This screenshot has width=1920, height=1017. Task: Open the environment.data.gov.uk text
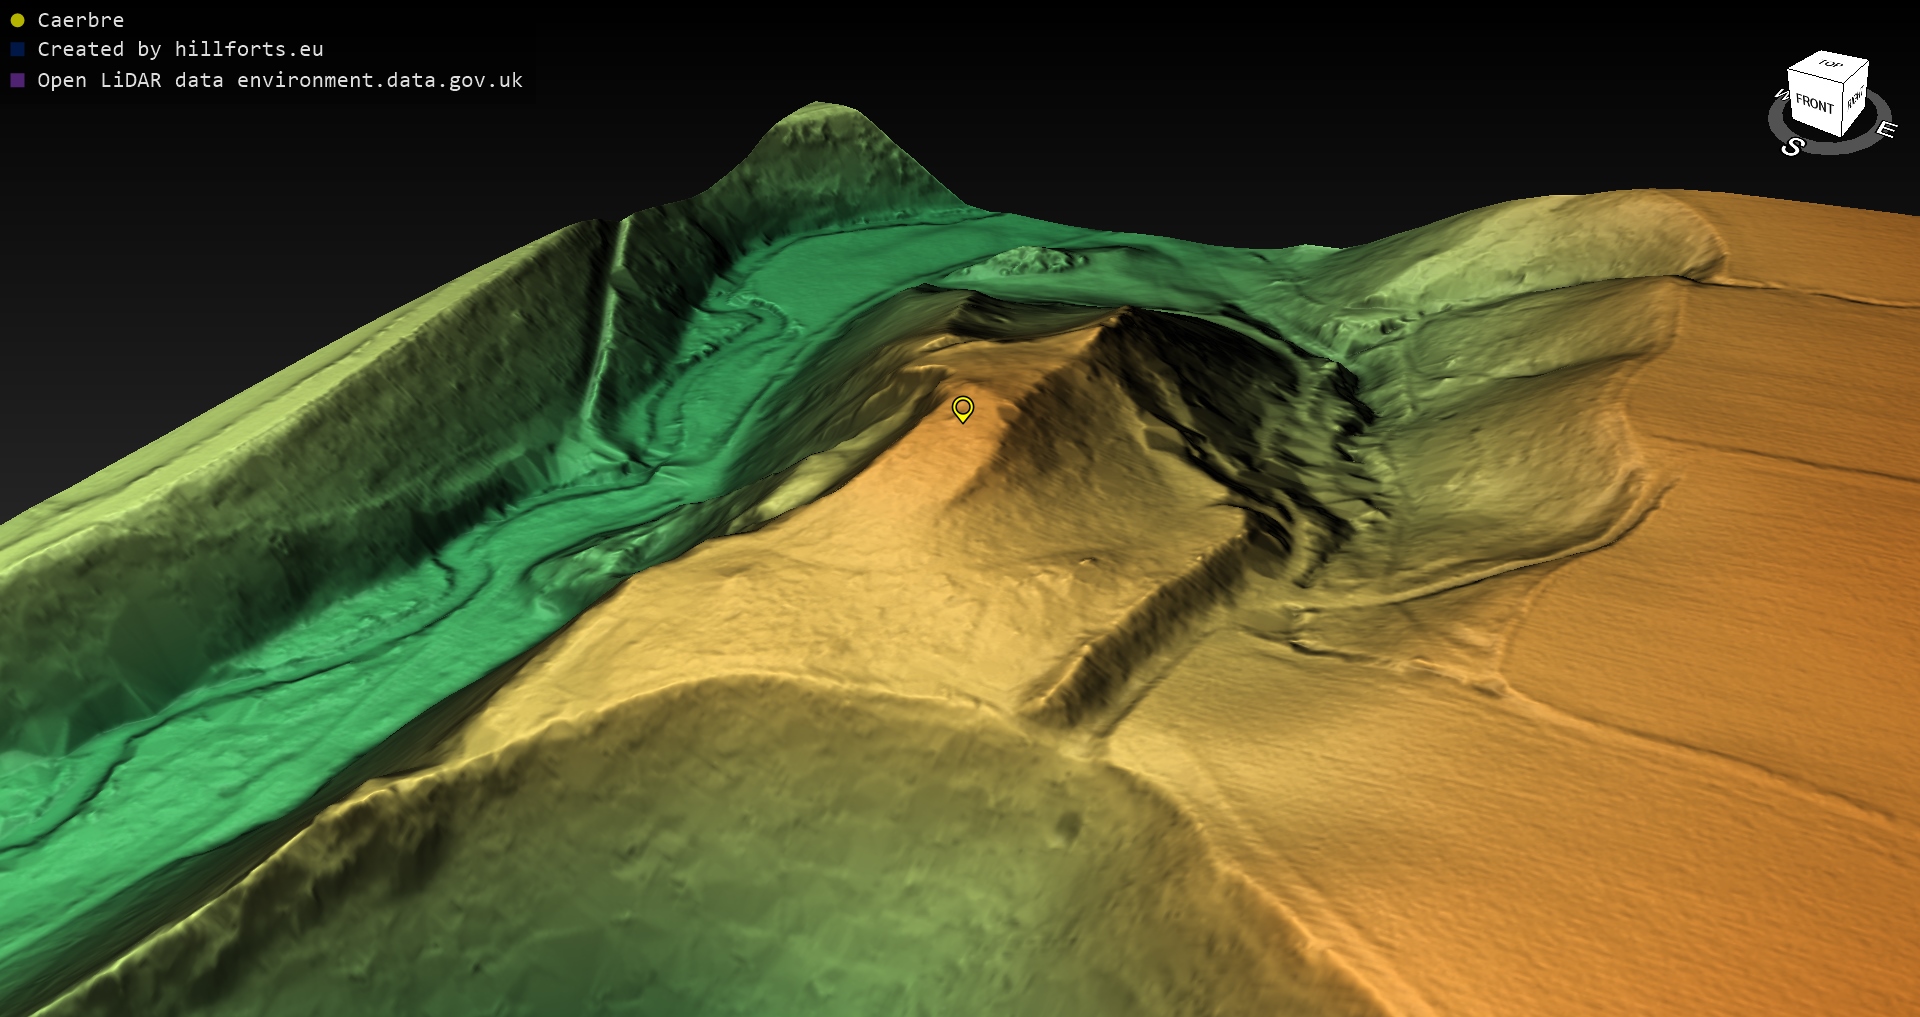coord(380,80)
